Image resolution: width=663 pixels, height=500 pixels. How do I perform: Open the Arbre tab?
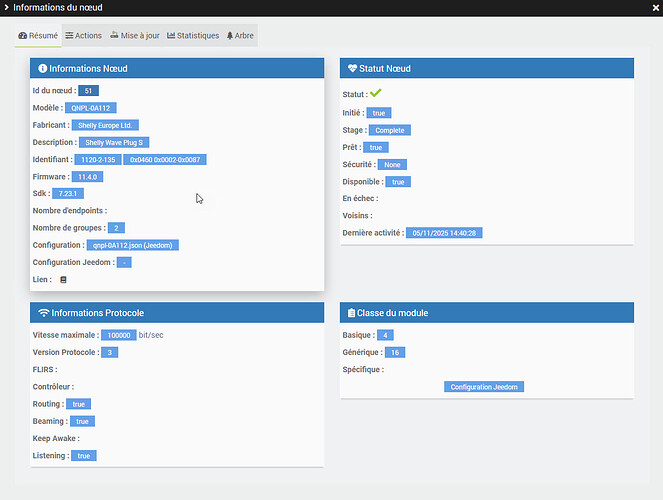click(240, 36)
